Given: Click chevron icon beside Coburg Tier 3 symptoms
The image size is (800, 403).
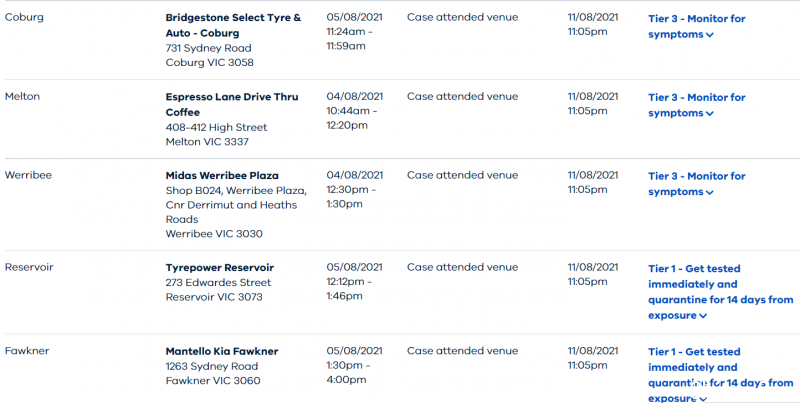Looking at the screenshot, I should coord(710,35).
